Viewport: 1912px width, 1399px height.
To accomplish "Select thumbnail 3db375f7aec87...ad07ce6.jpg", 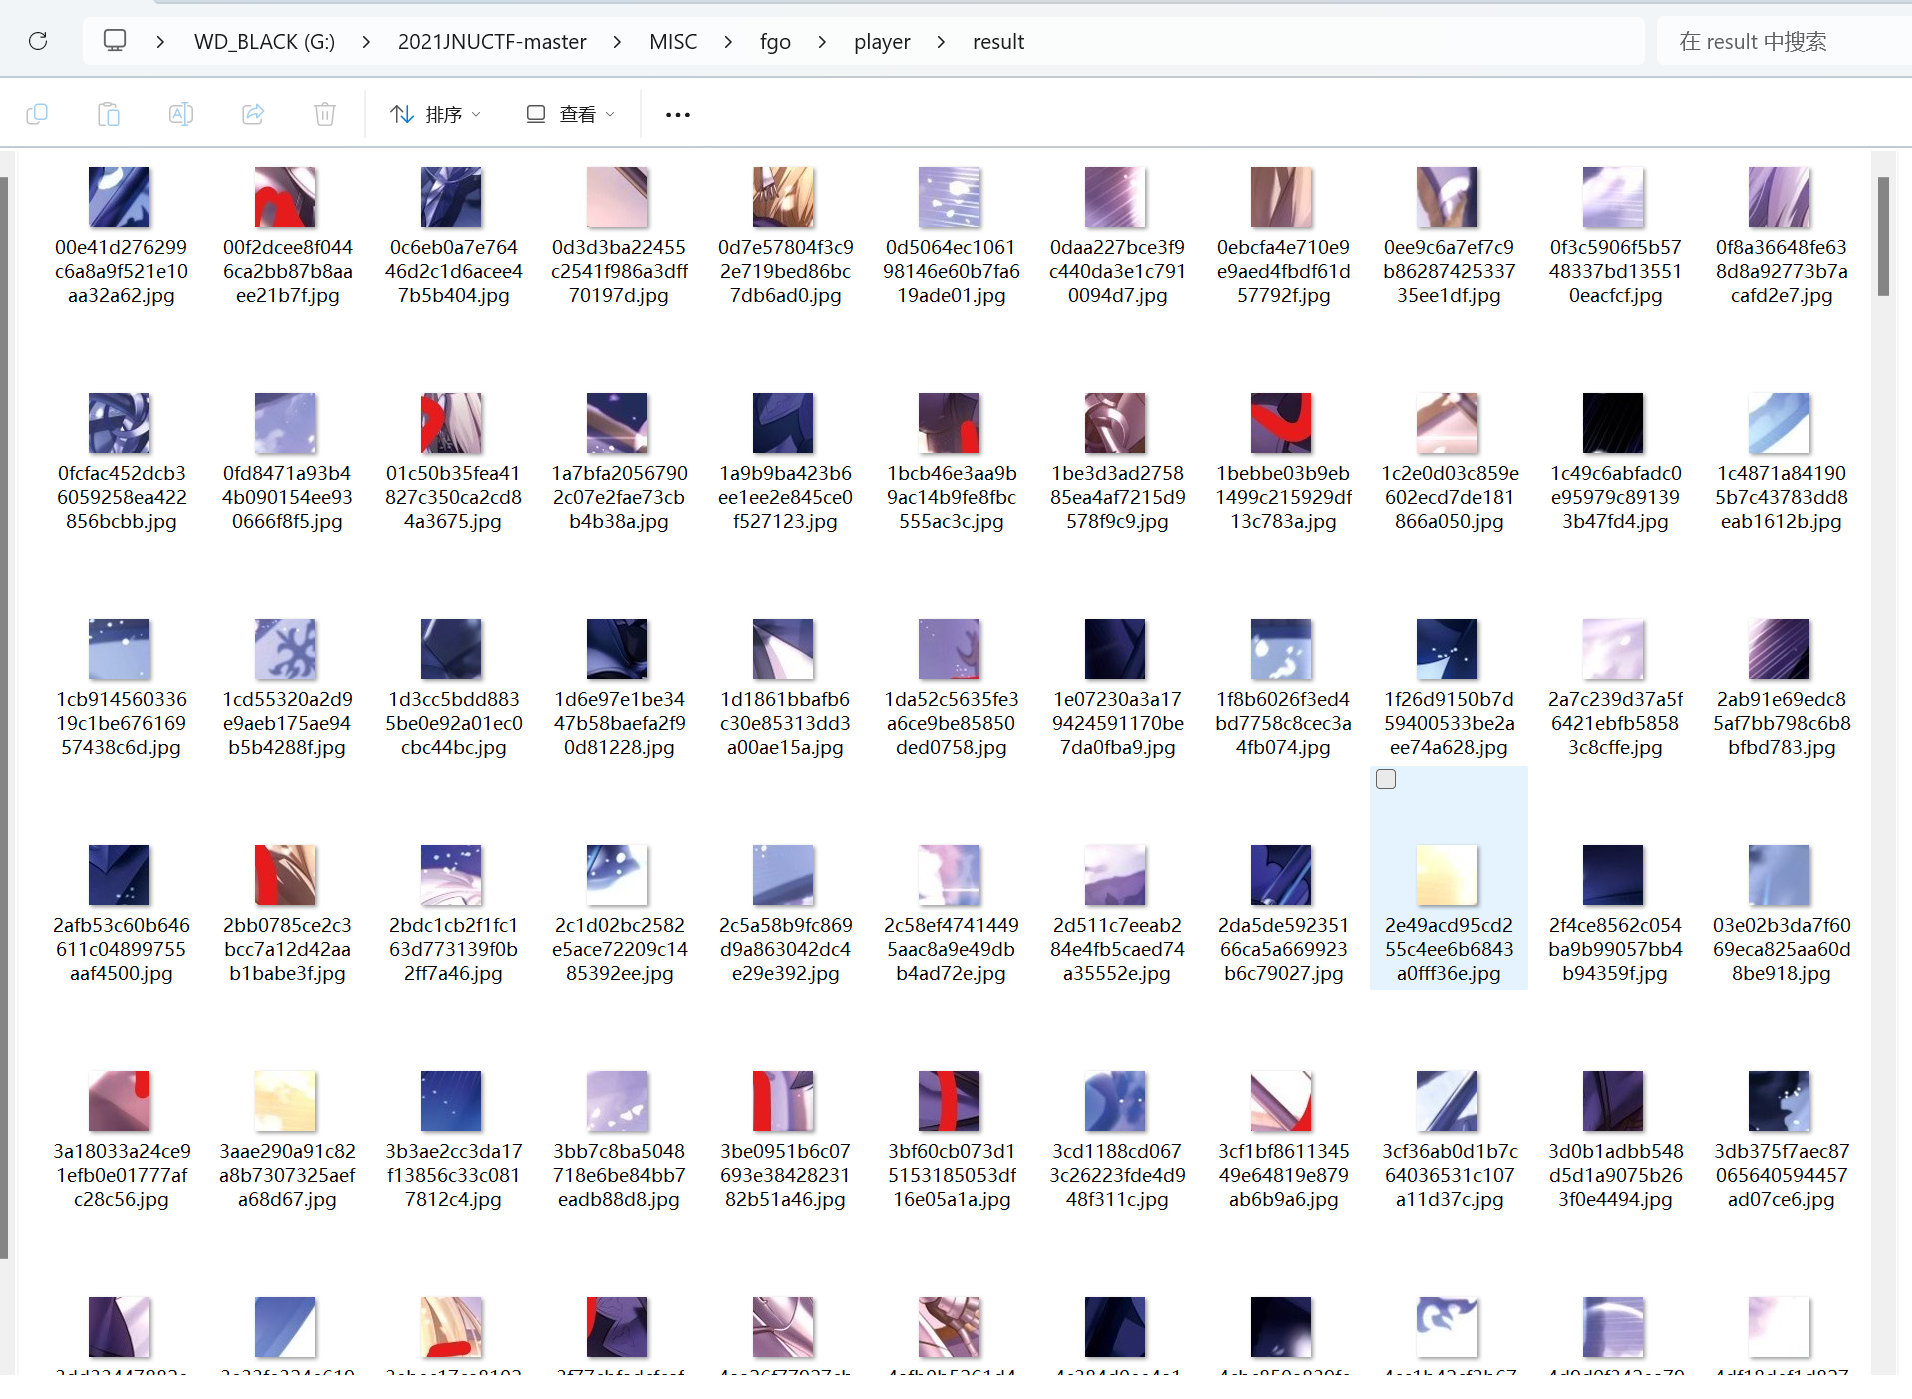I will tap(1779, 1101).
